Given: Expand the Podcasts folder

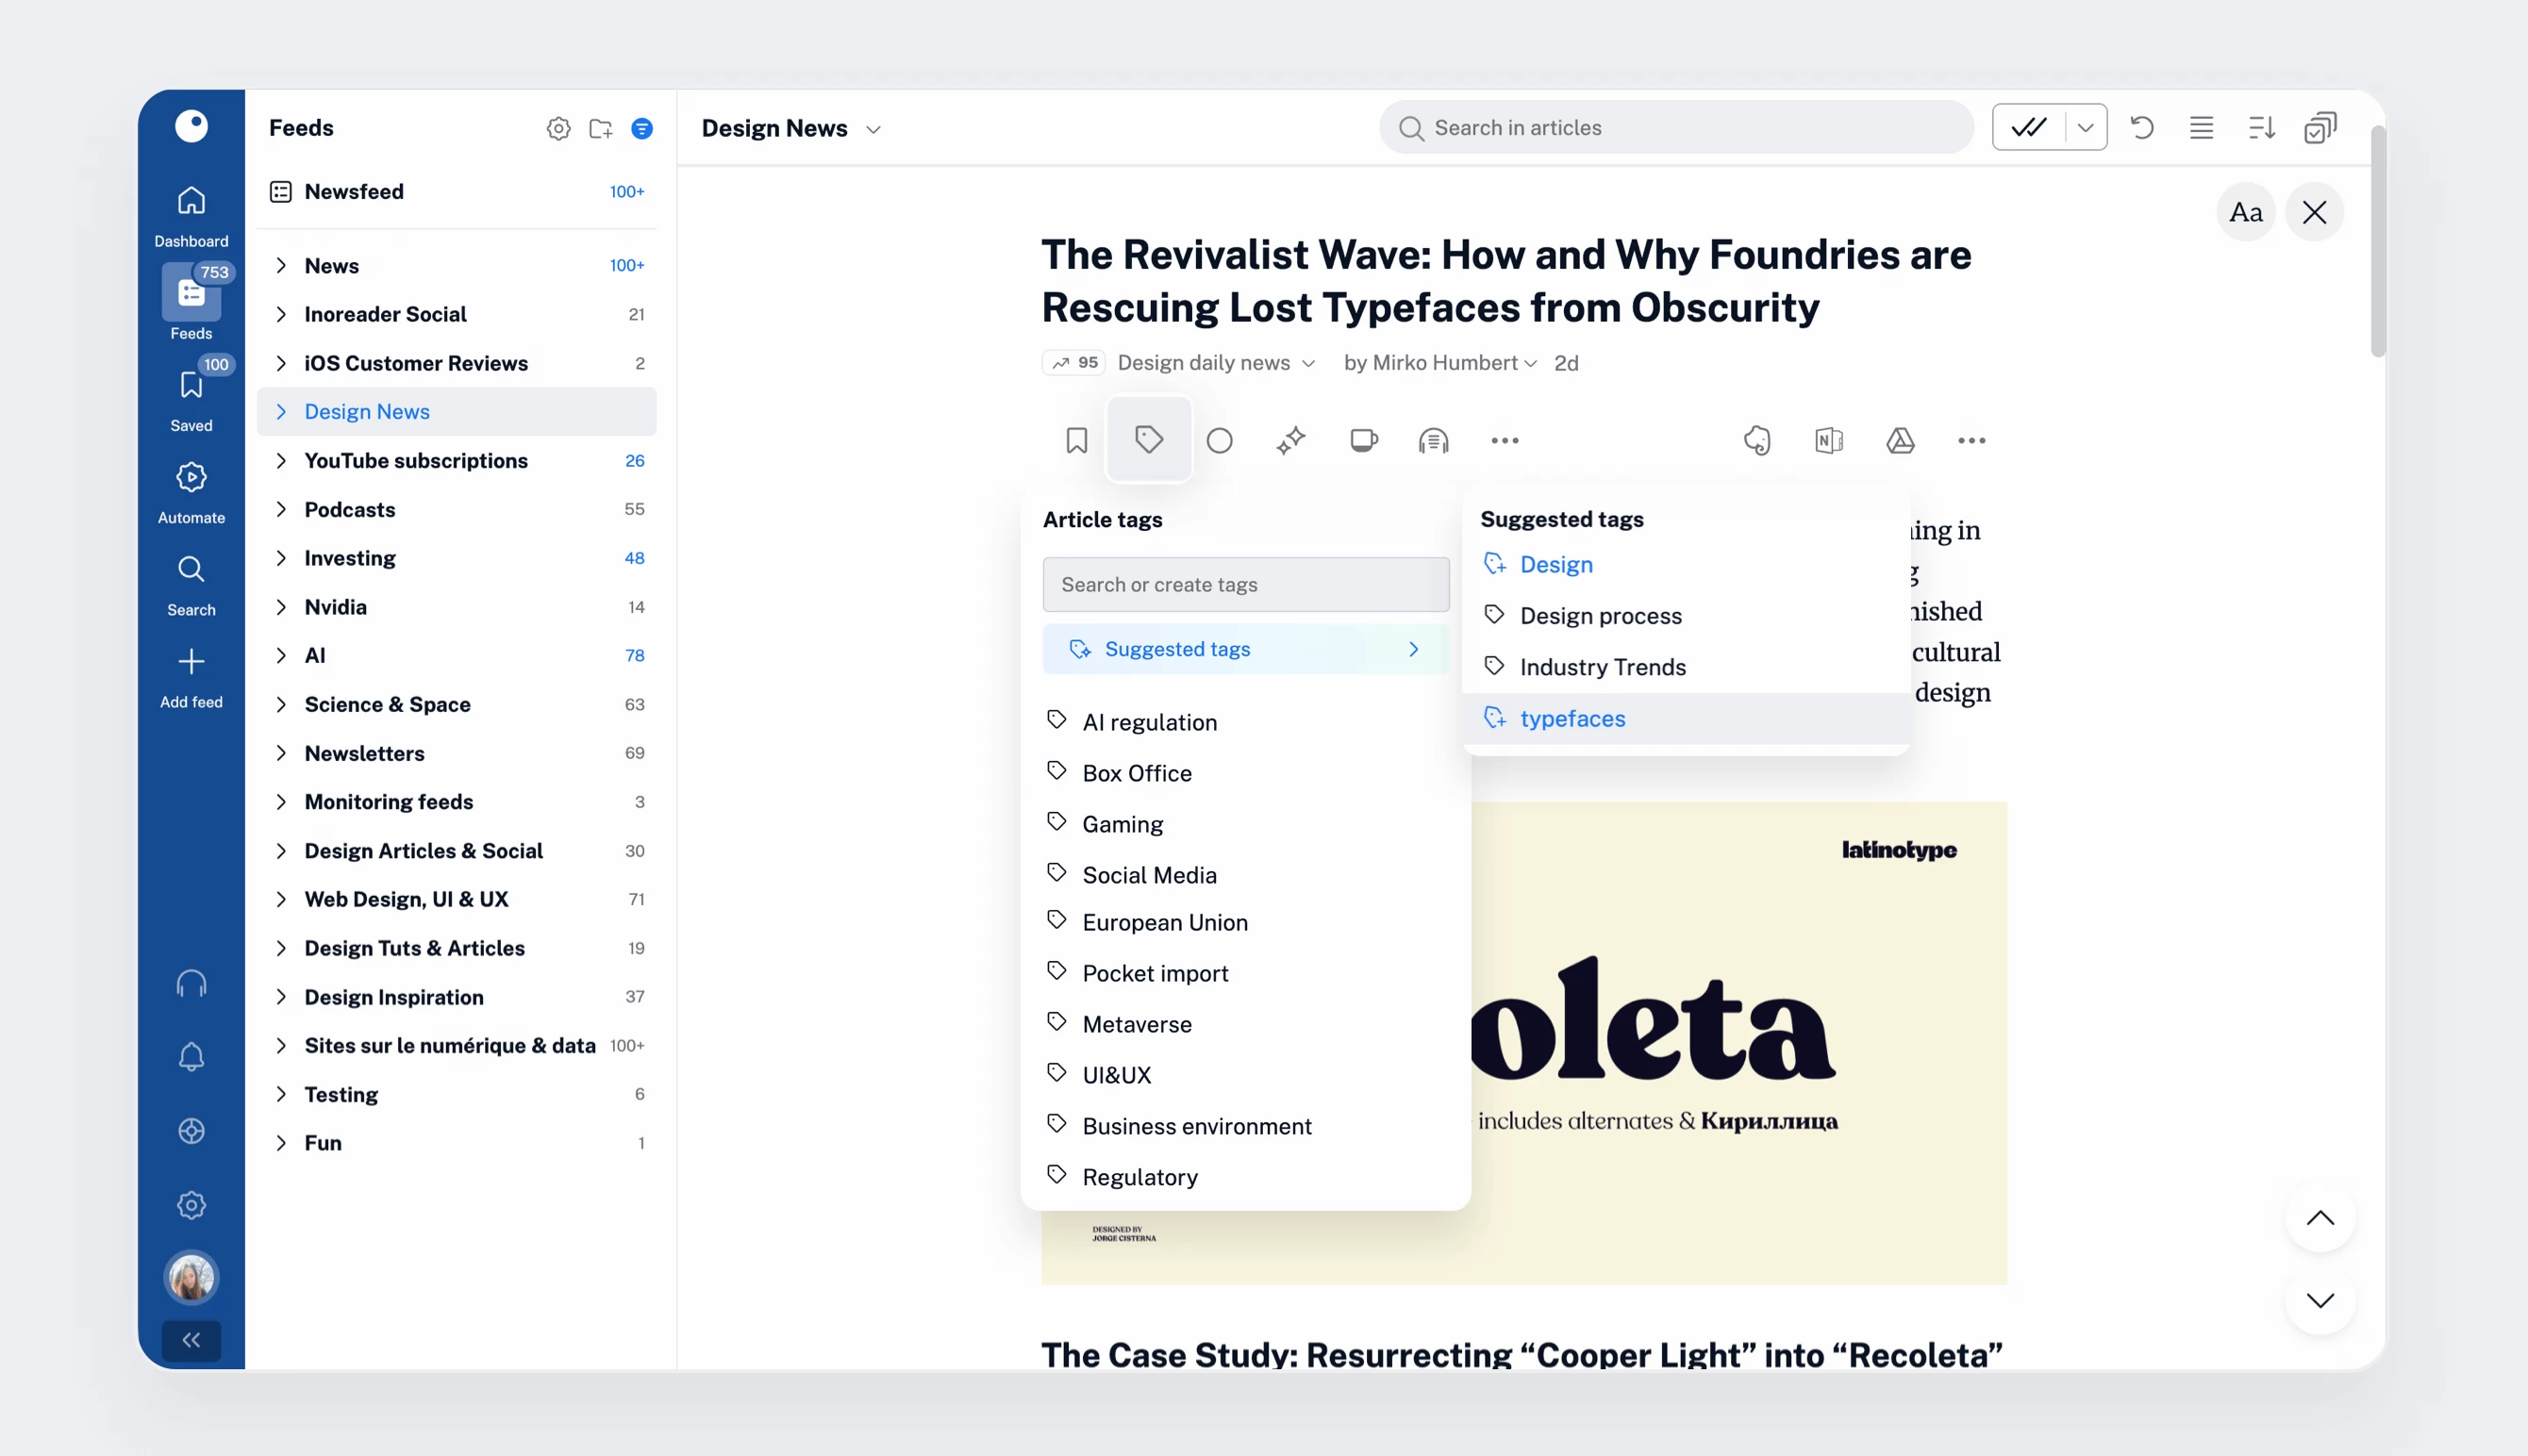Looking at the screenshot, I should point(281,509).
